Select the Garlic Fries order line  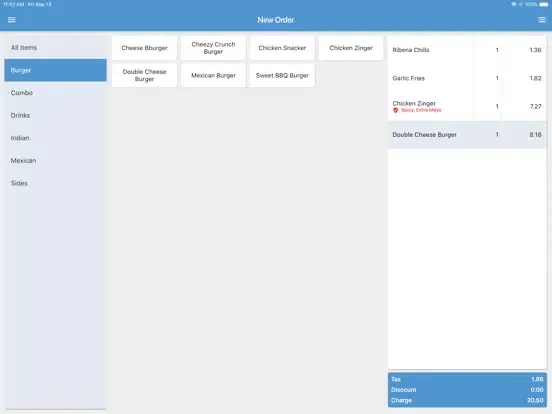pos(467,78)
